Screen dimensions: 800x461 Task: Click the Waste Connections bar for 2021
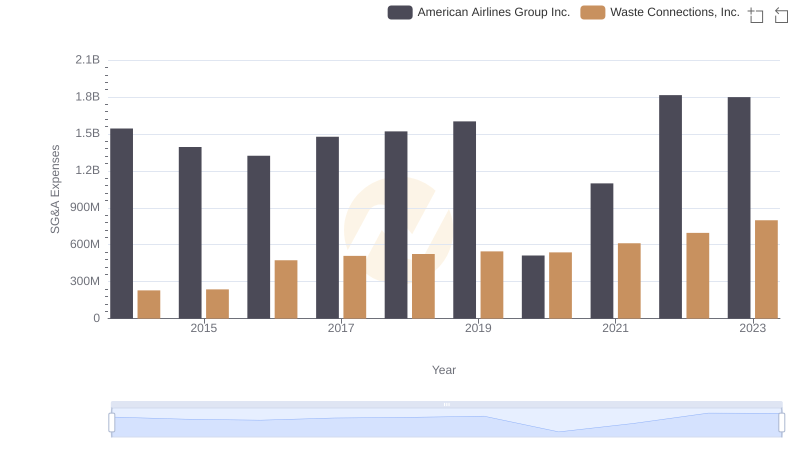629,280
